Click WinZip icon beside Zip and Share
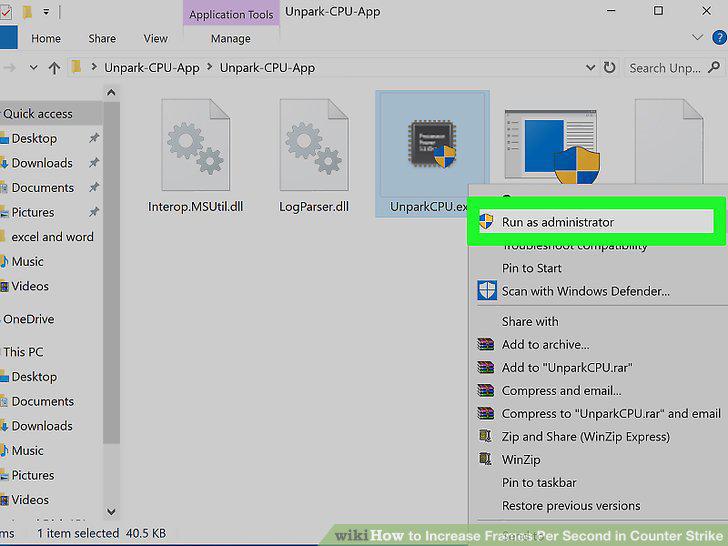 click(485, 436)
